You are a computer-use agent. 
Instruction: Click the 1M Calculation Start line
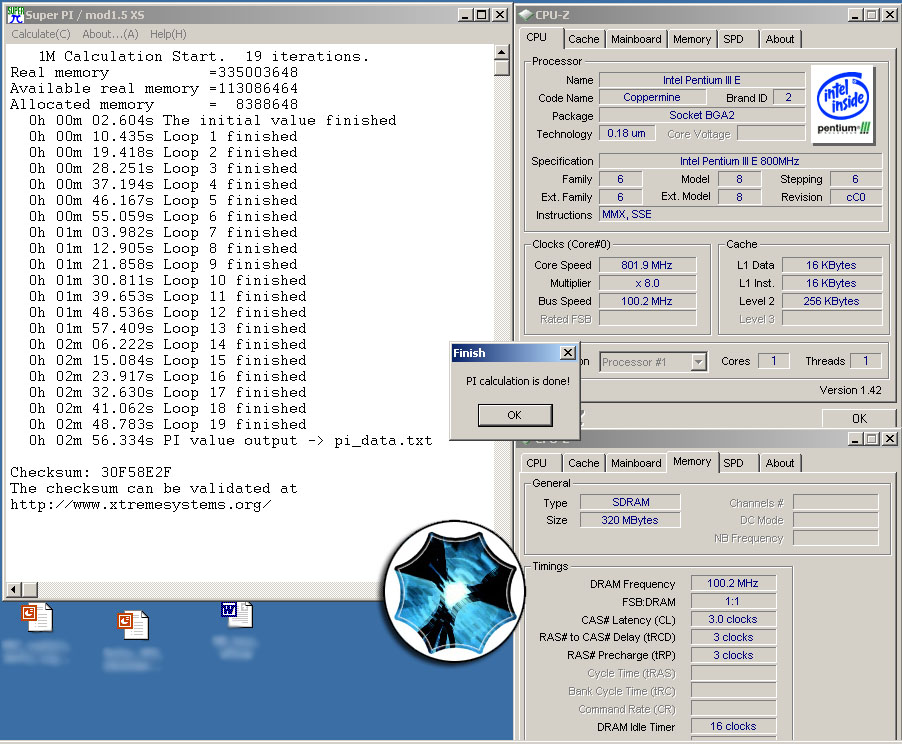[x=204, y=56]
